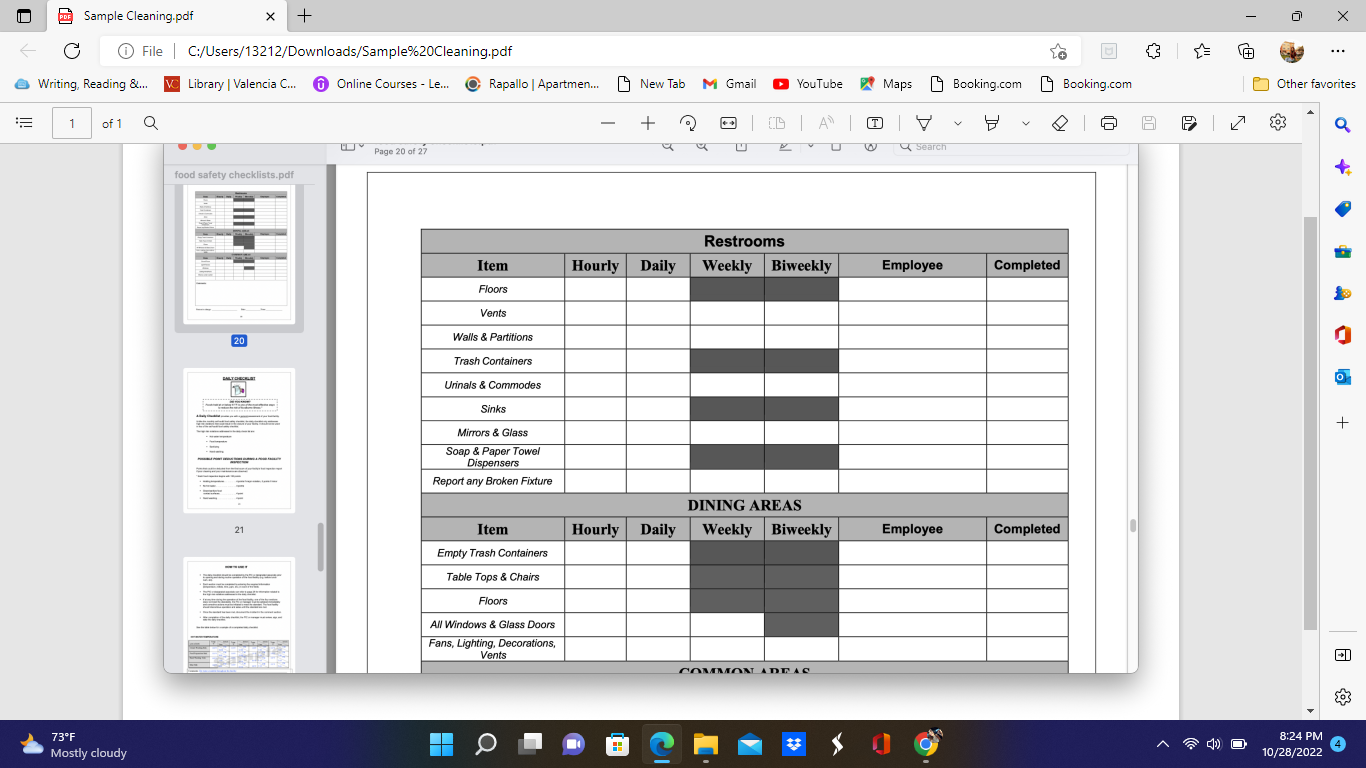Open the table of contents panel
The height and width of the screenshot is (768, 1366).
click(25, 123)
